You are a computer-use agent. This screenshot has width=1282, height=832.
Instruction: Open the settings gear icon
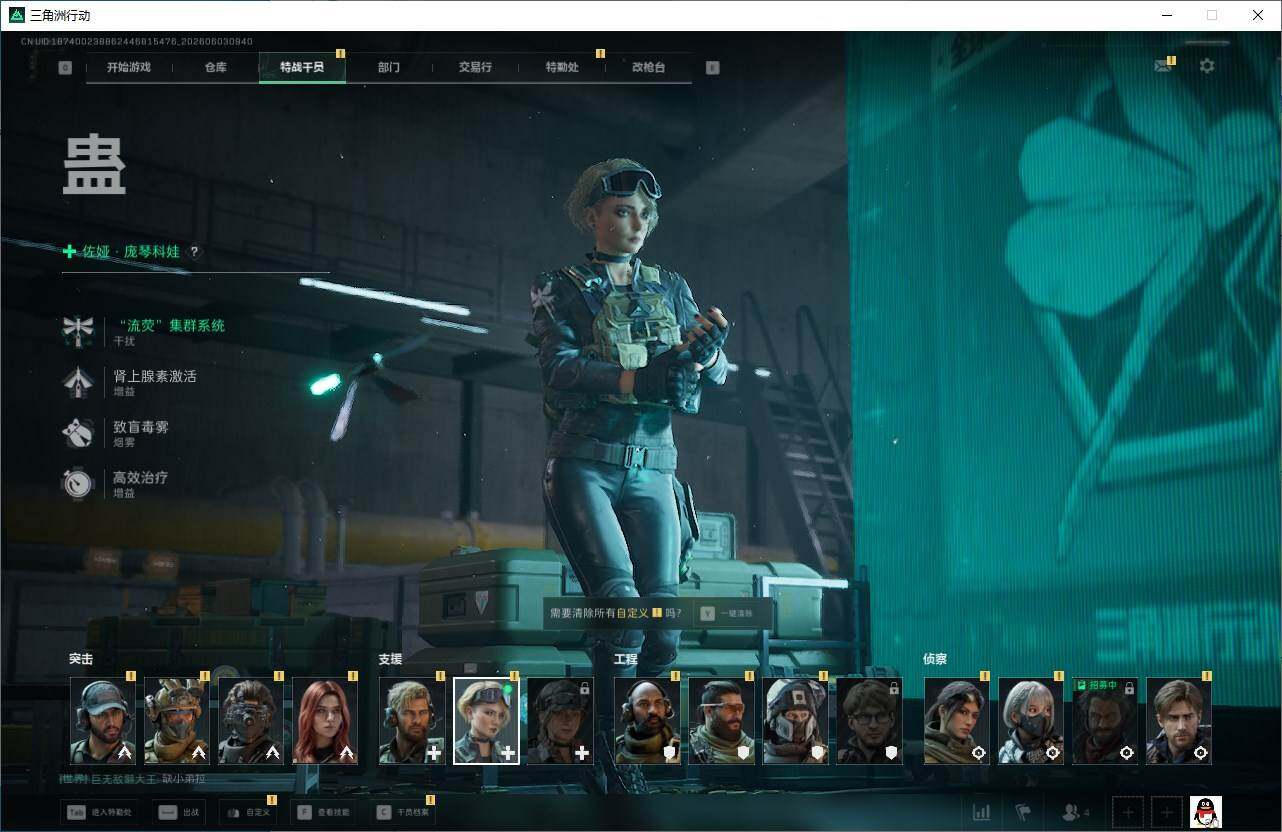pyautogui.click(x=1207, y=66)
